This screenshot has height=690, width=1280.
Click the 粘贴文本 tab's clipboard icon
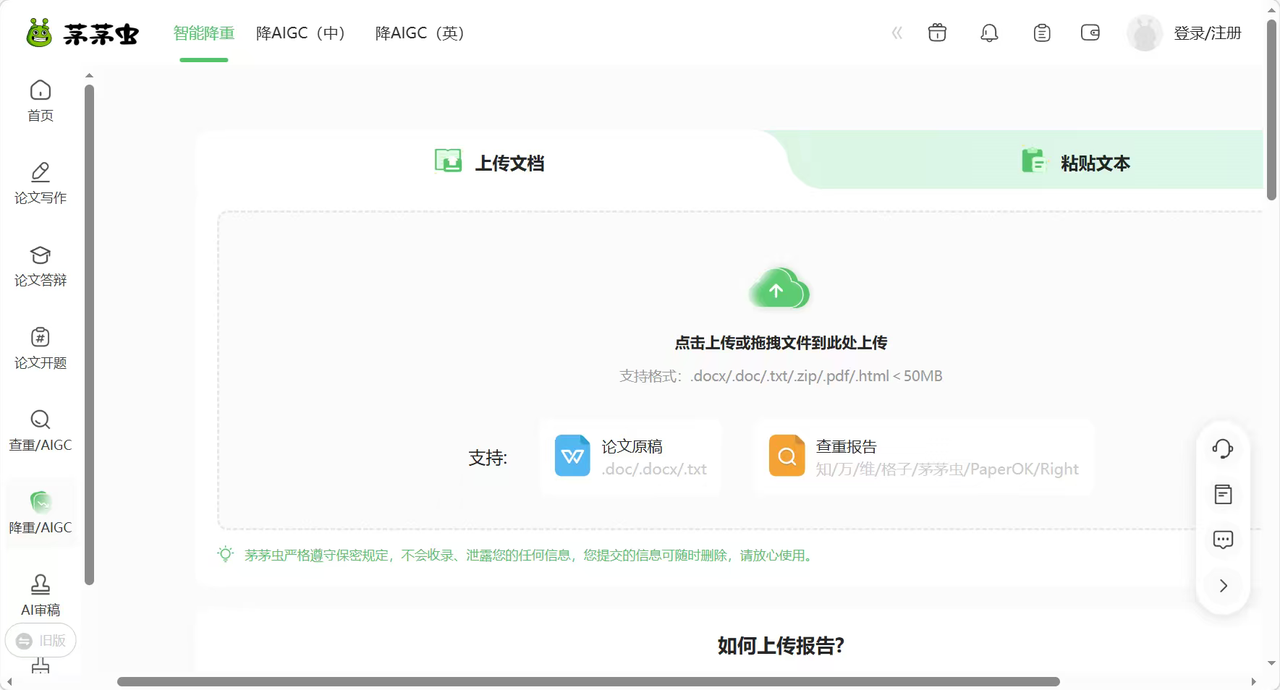[x=1034, y=161]
